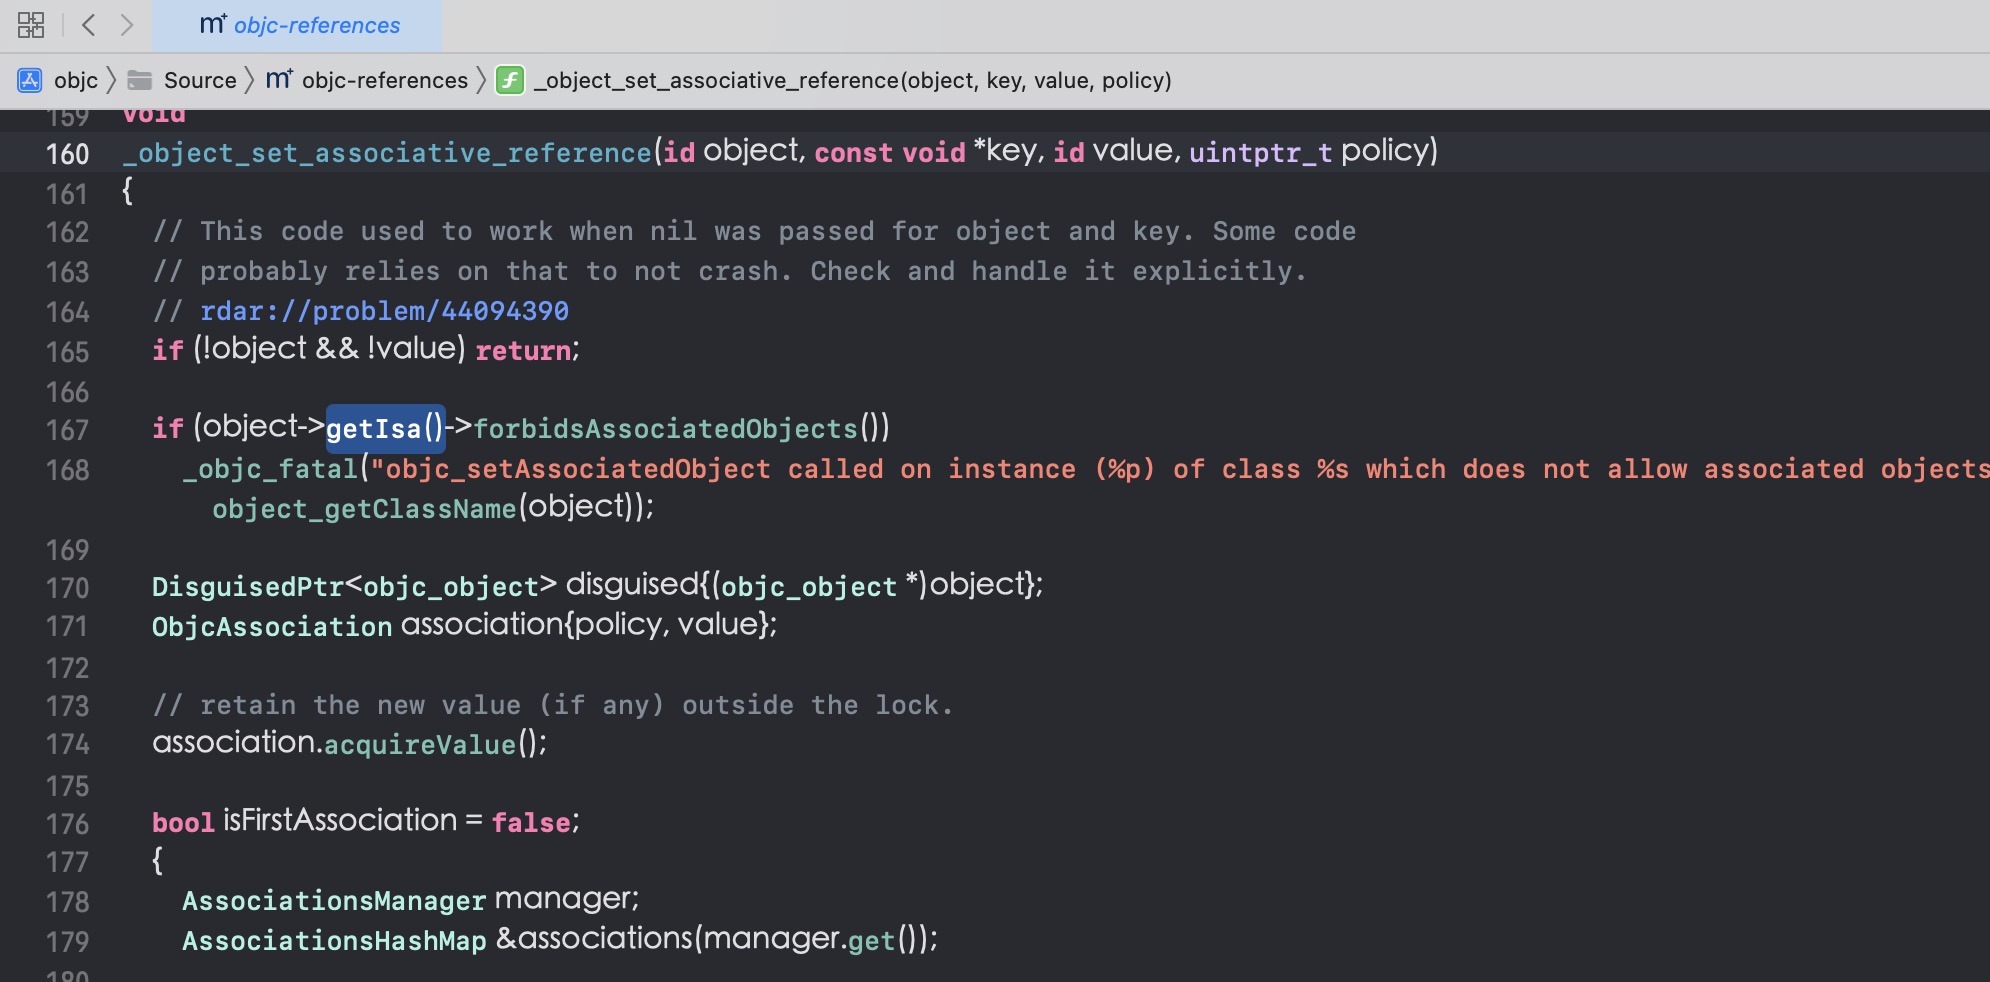
Task: Click the bool keyword on line 176
Action: (183, 823)
